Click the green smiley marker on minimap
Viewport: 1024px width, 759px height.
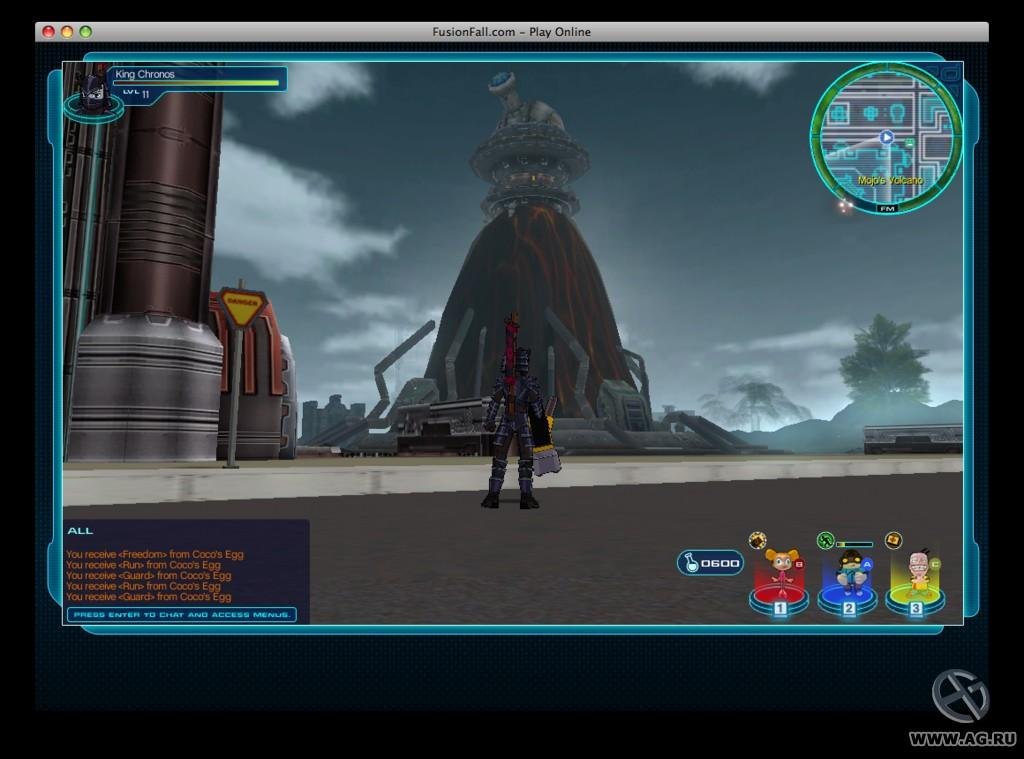click(x=910, y=144)
